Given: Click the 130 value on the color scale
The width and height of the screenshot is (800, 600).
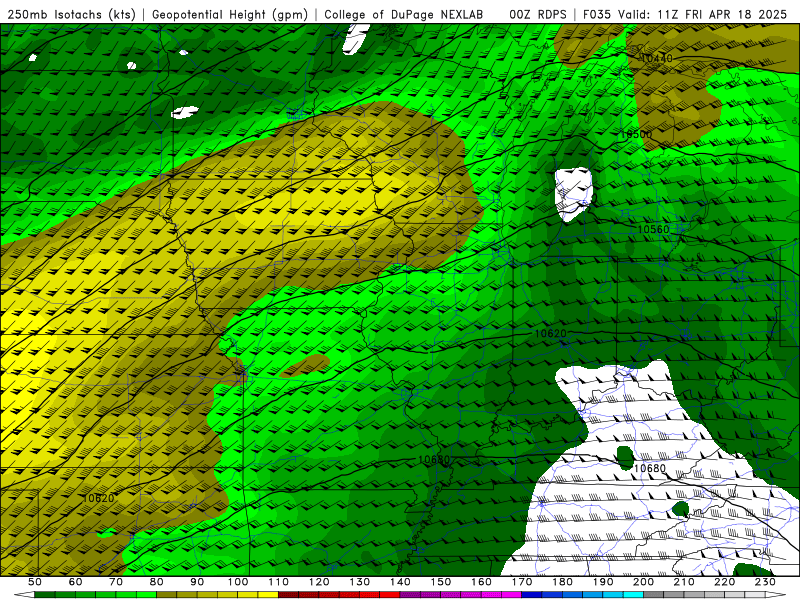Looking at the screenshot, I should pyautogui.click(x=360, y=582).
